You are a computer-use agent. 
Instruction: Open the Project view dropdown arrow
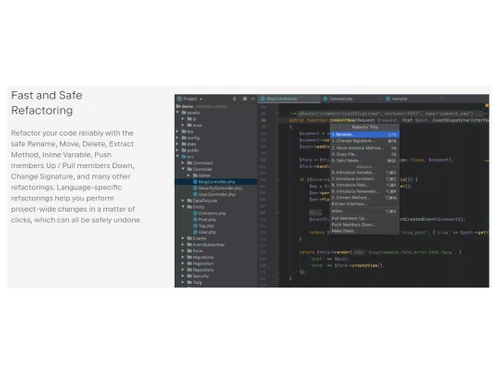201,99
